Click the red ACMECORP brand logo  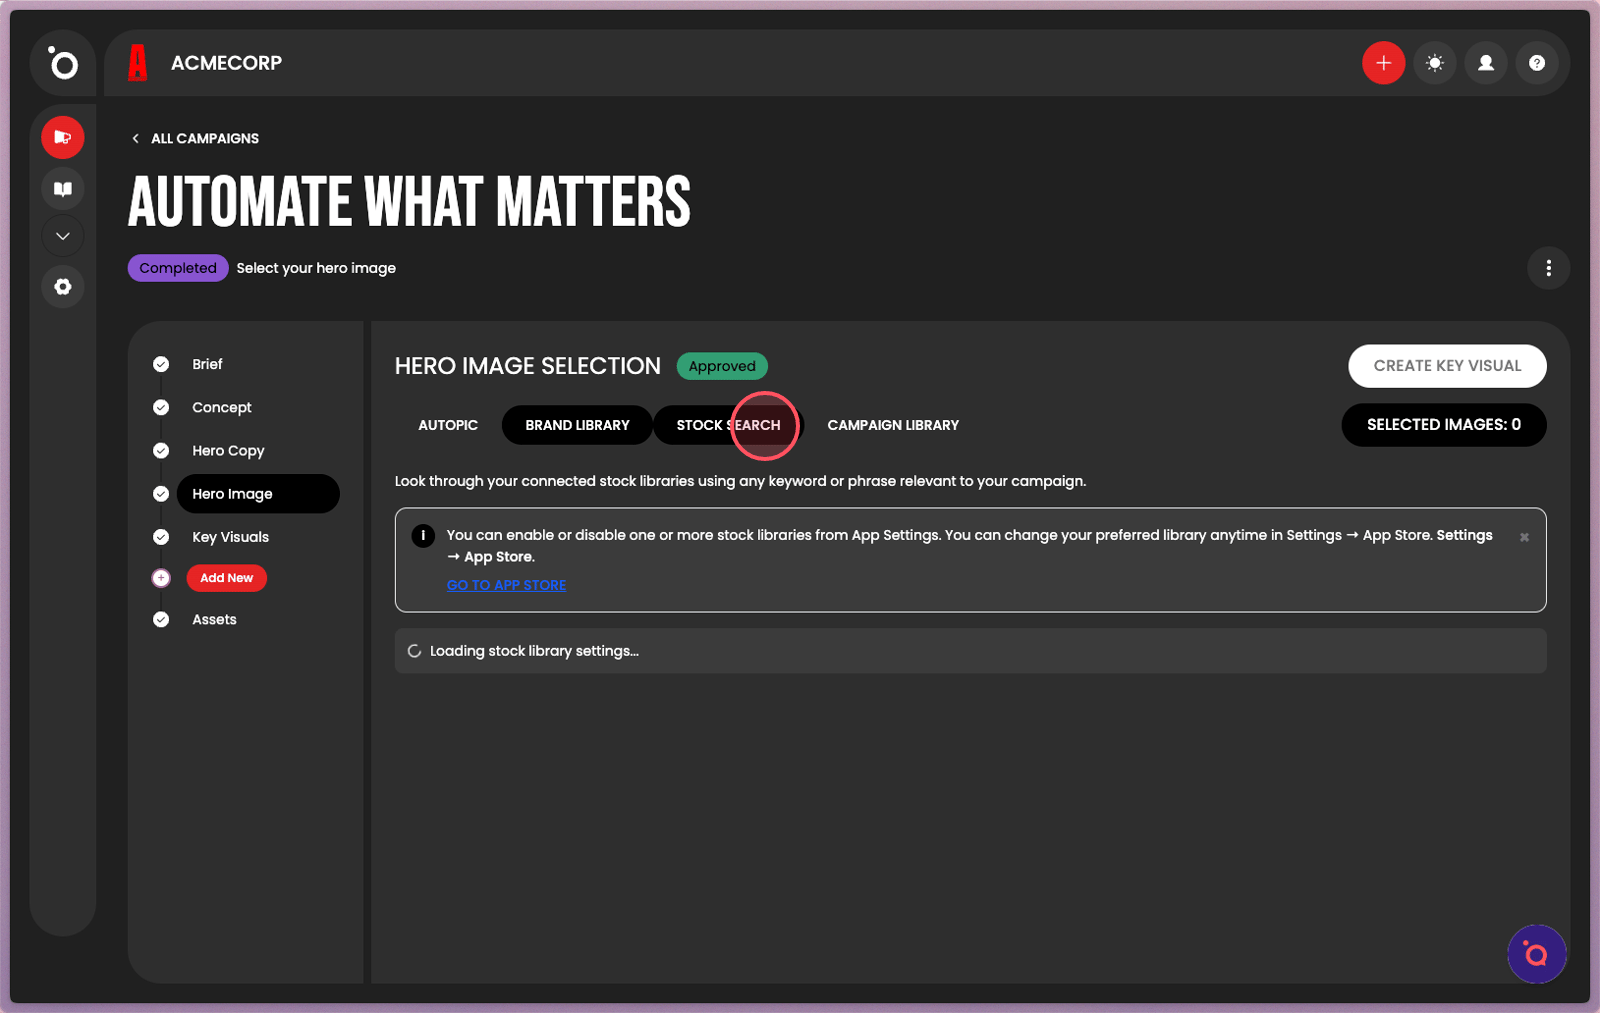[138, 63]
